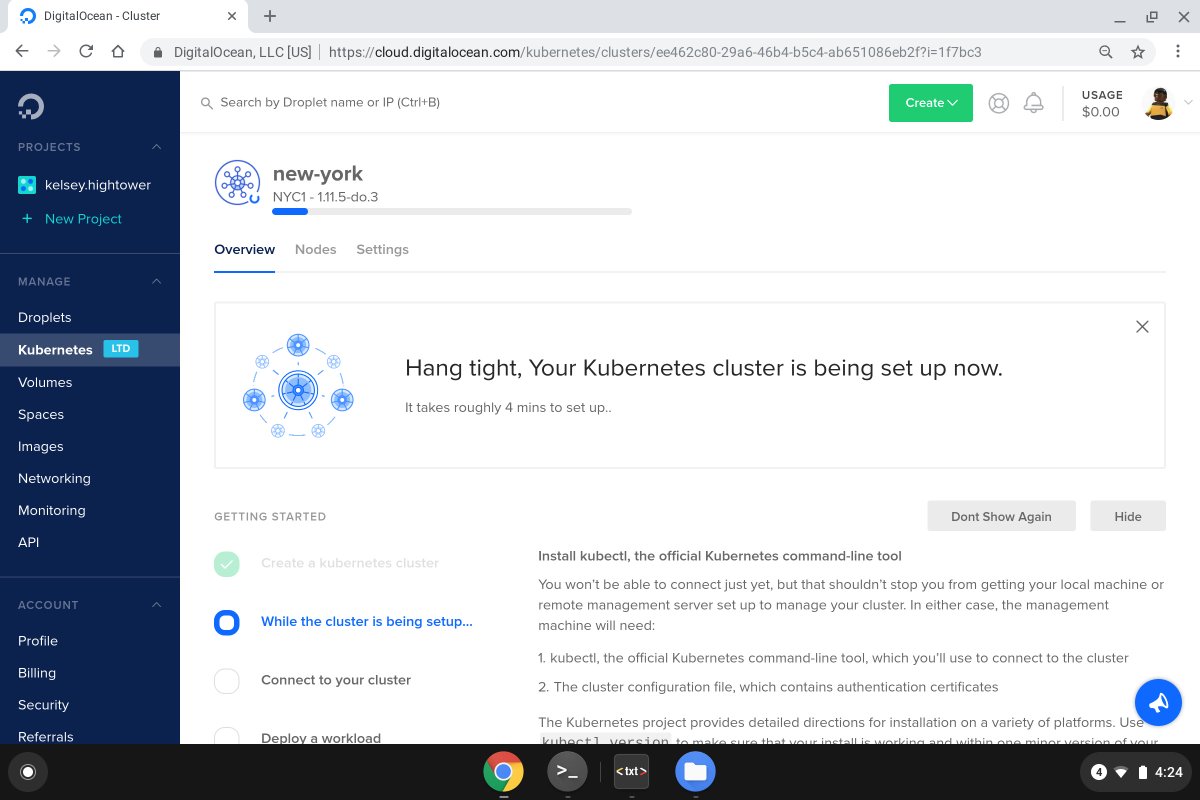Click browser back arrow

(22, 52)
